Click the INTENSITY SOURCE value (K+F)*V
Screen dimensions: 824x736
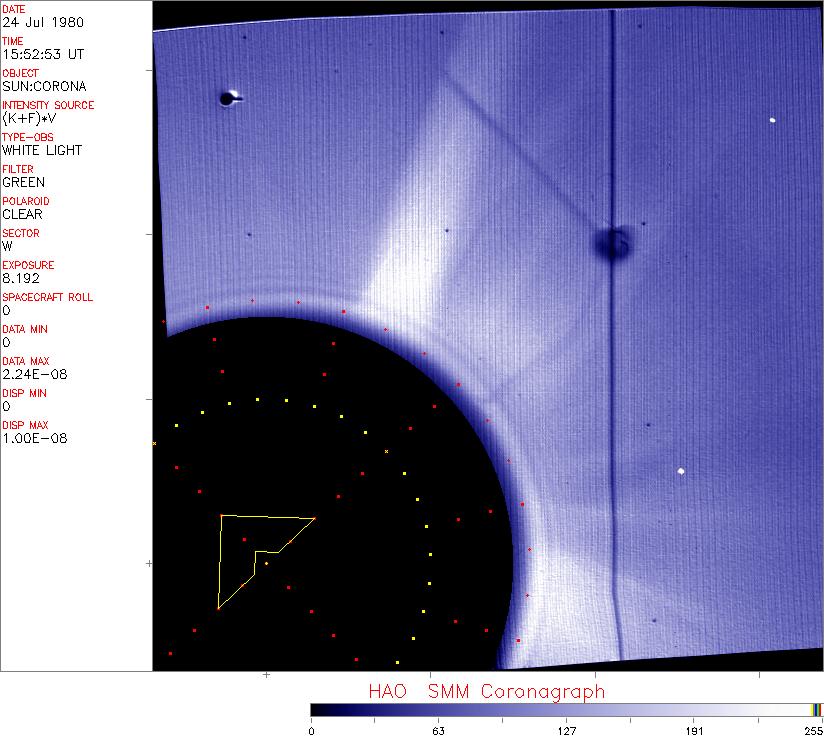[28, 118]
